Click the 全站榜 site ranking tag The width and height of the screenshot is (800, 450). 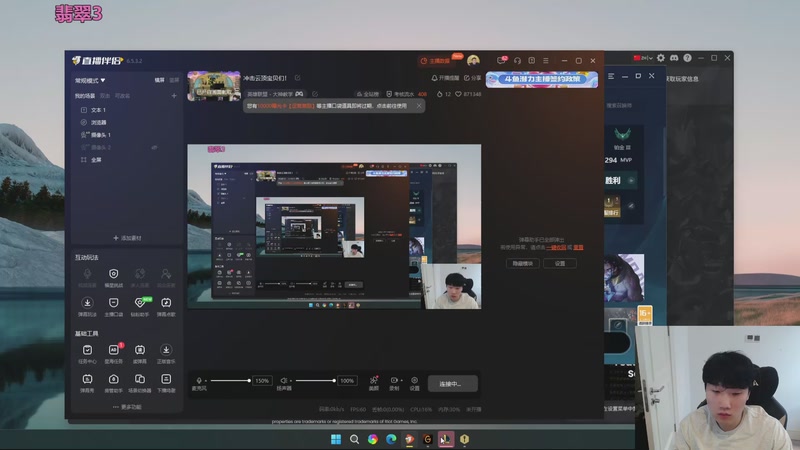[367, 94]
